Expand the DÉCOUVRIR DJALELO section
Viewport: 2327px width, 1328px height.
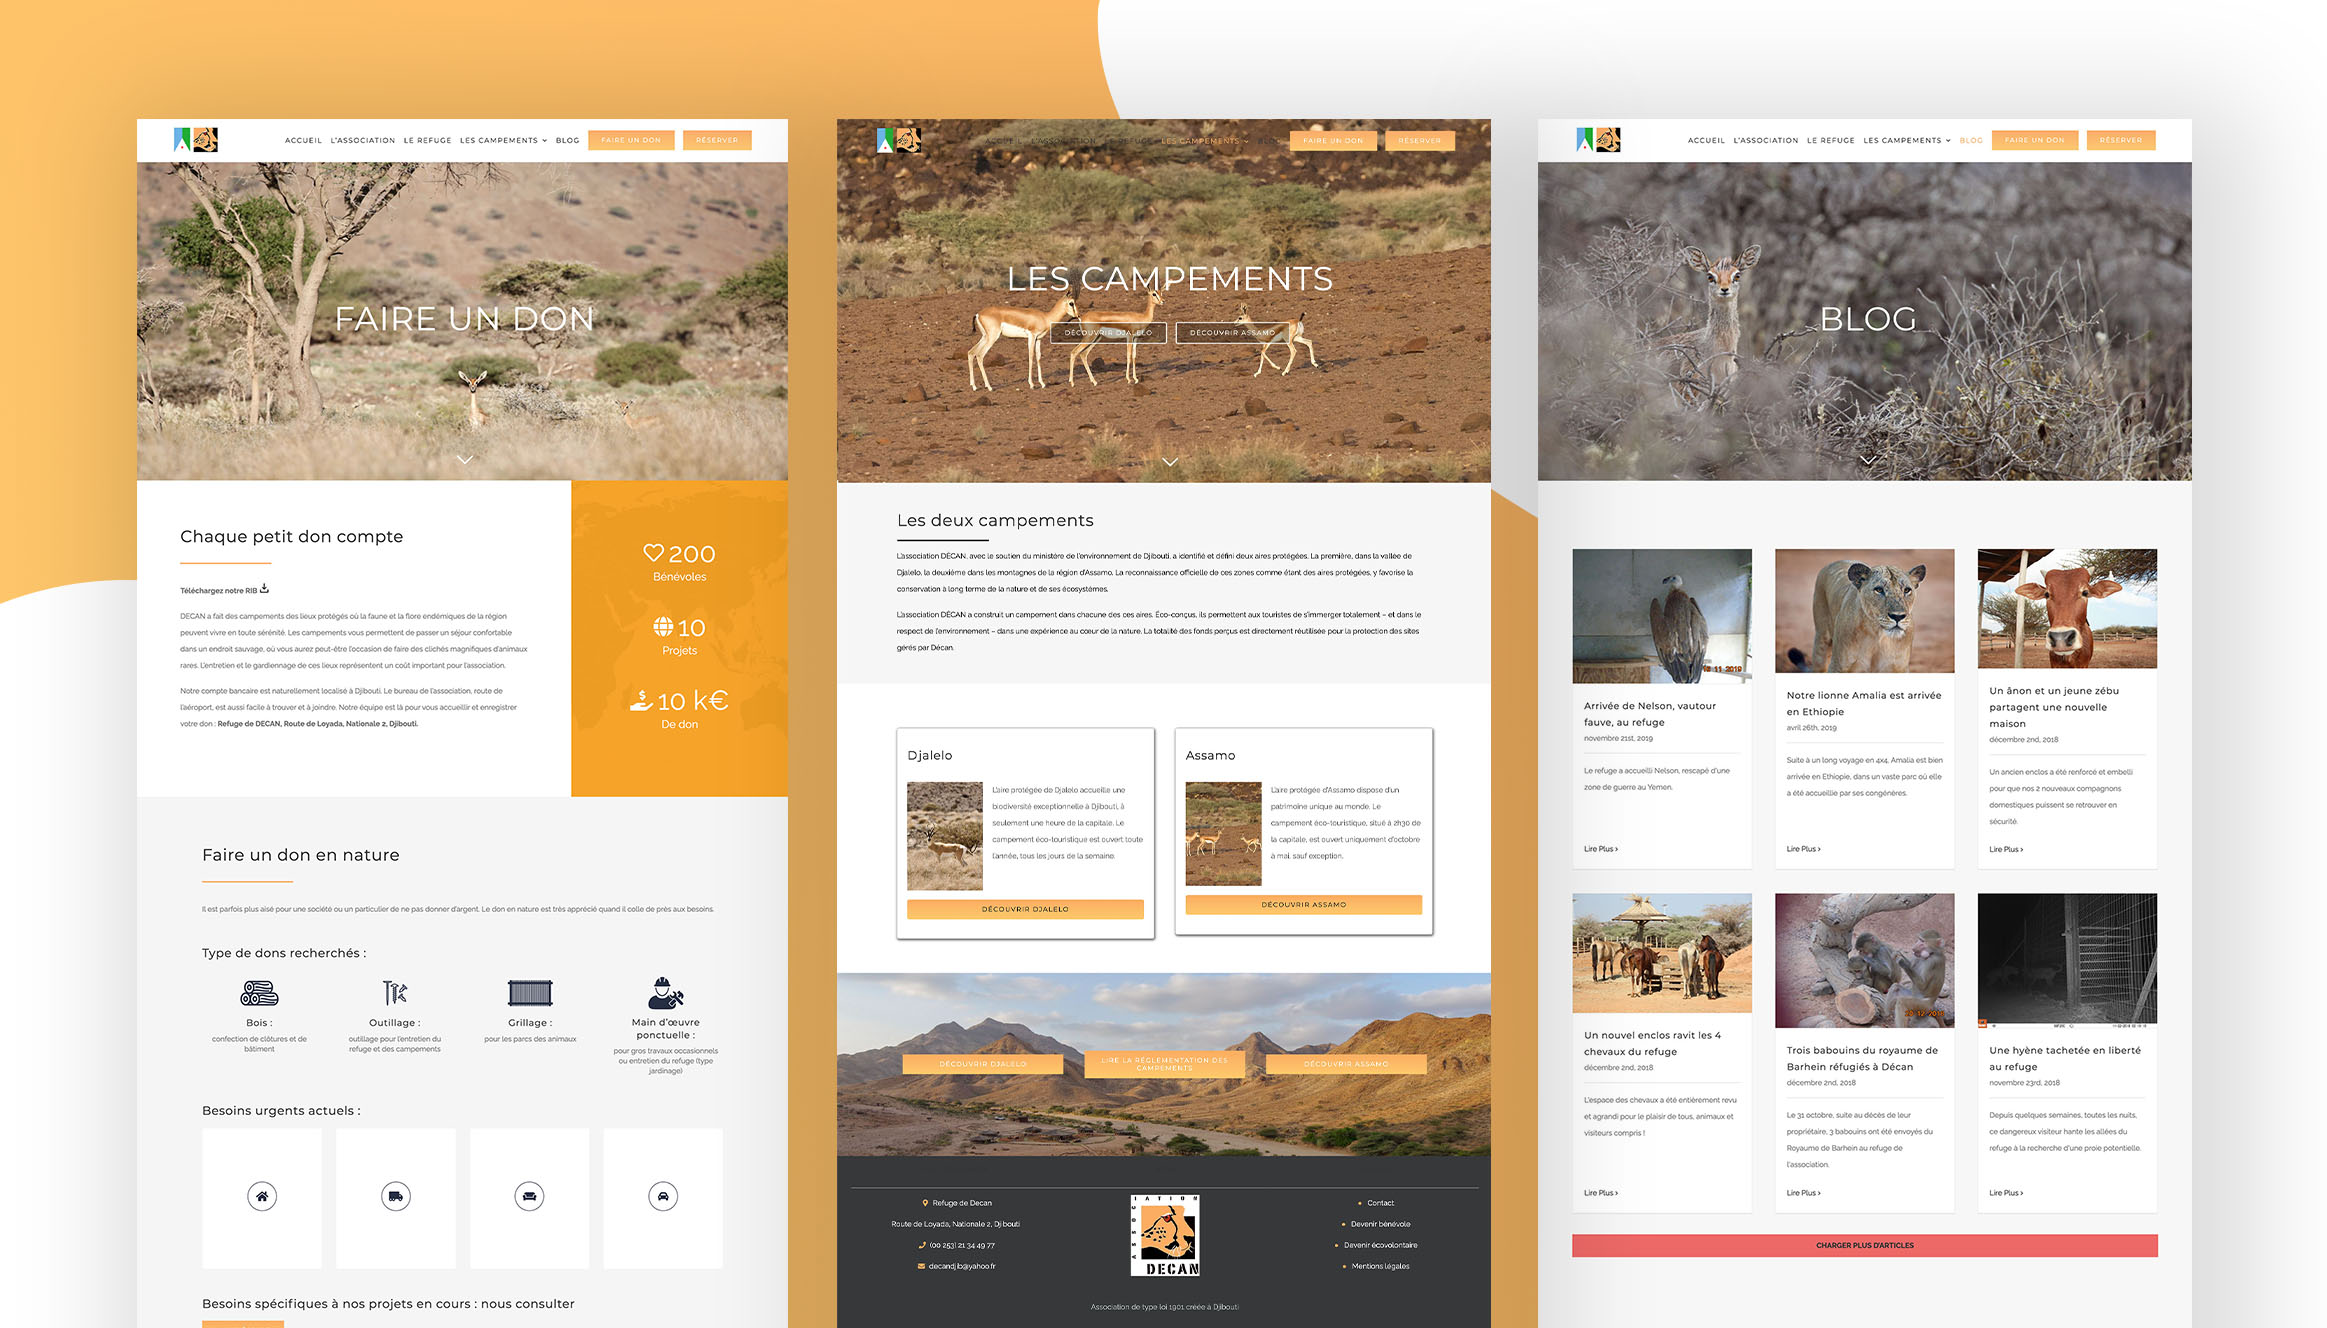click(1024, 909)
